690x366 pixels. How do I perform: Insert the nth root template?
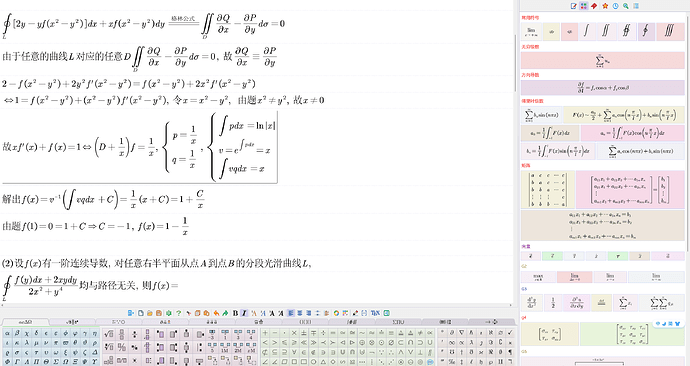click(x=109, y=347)
